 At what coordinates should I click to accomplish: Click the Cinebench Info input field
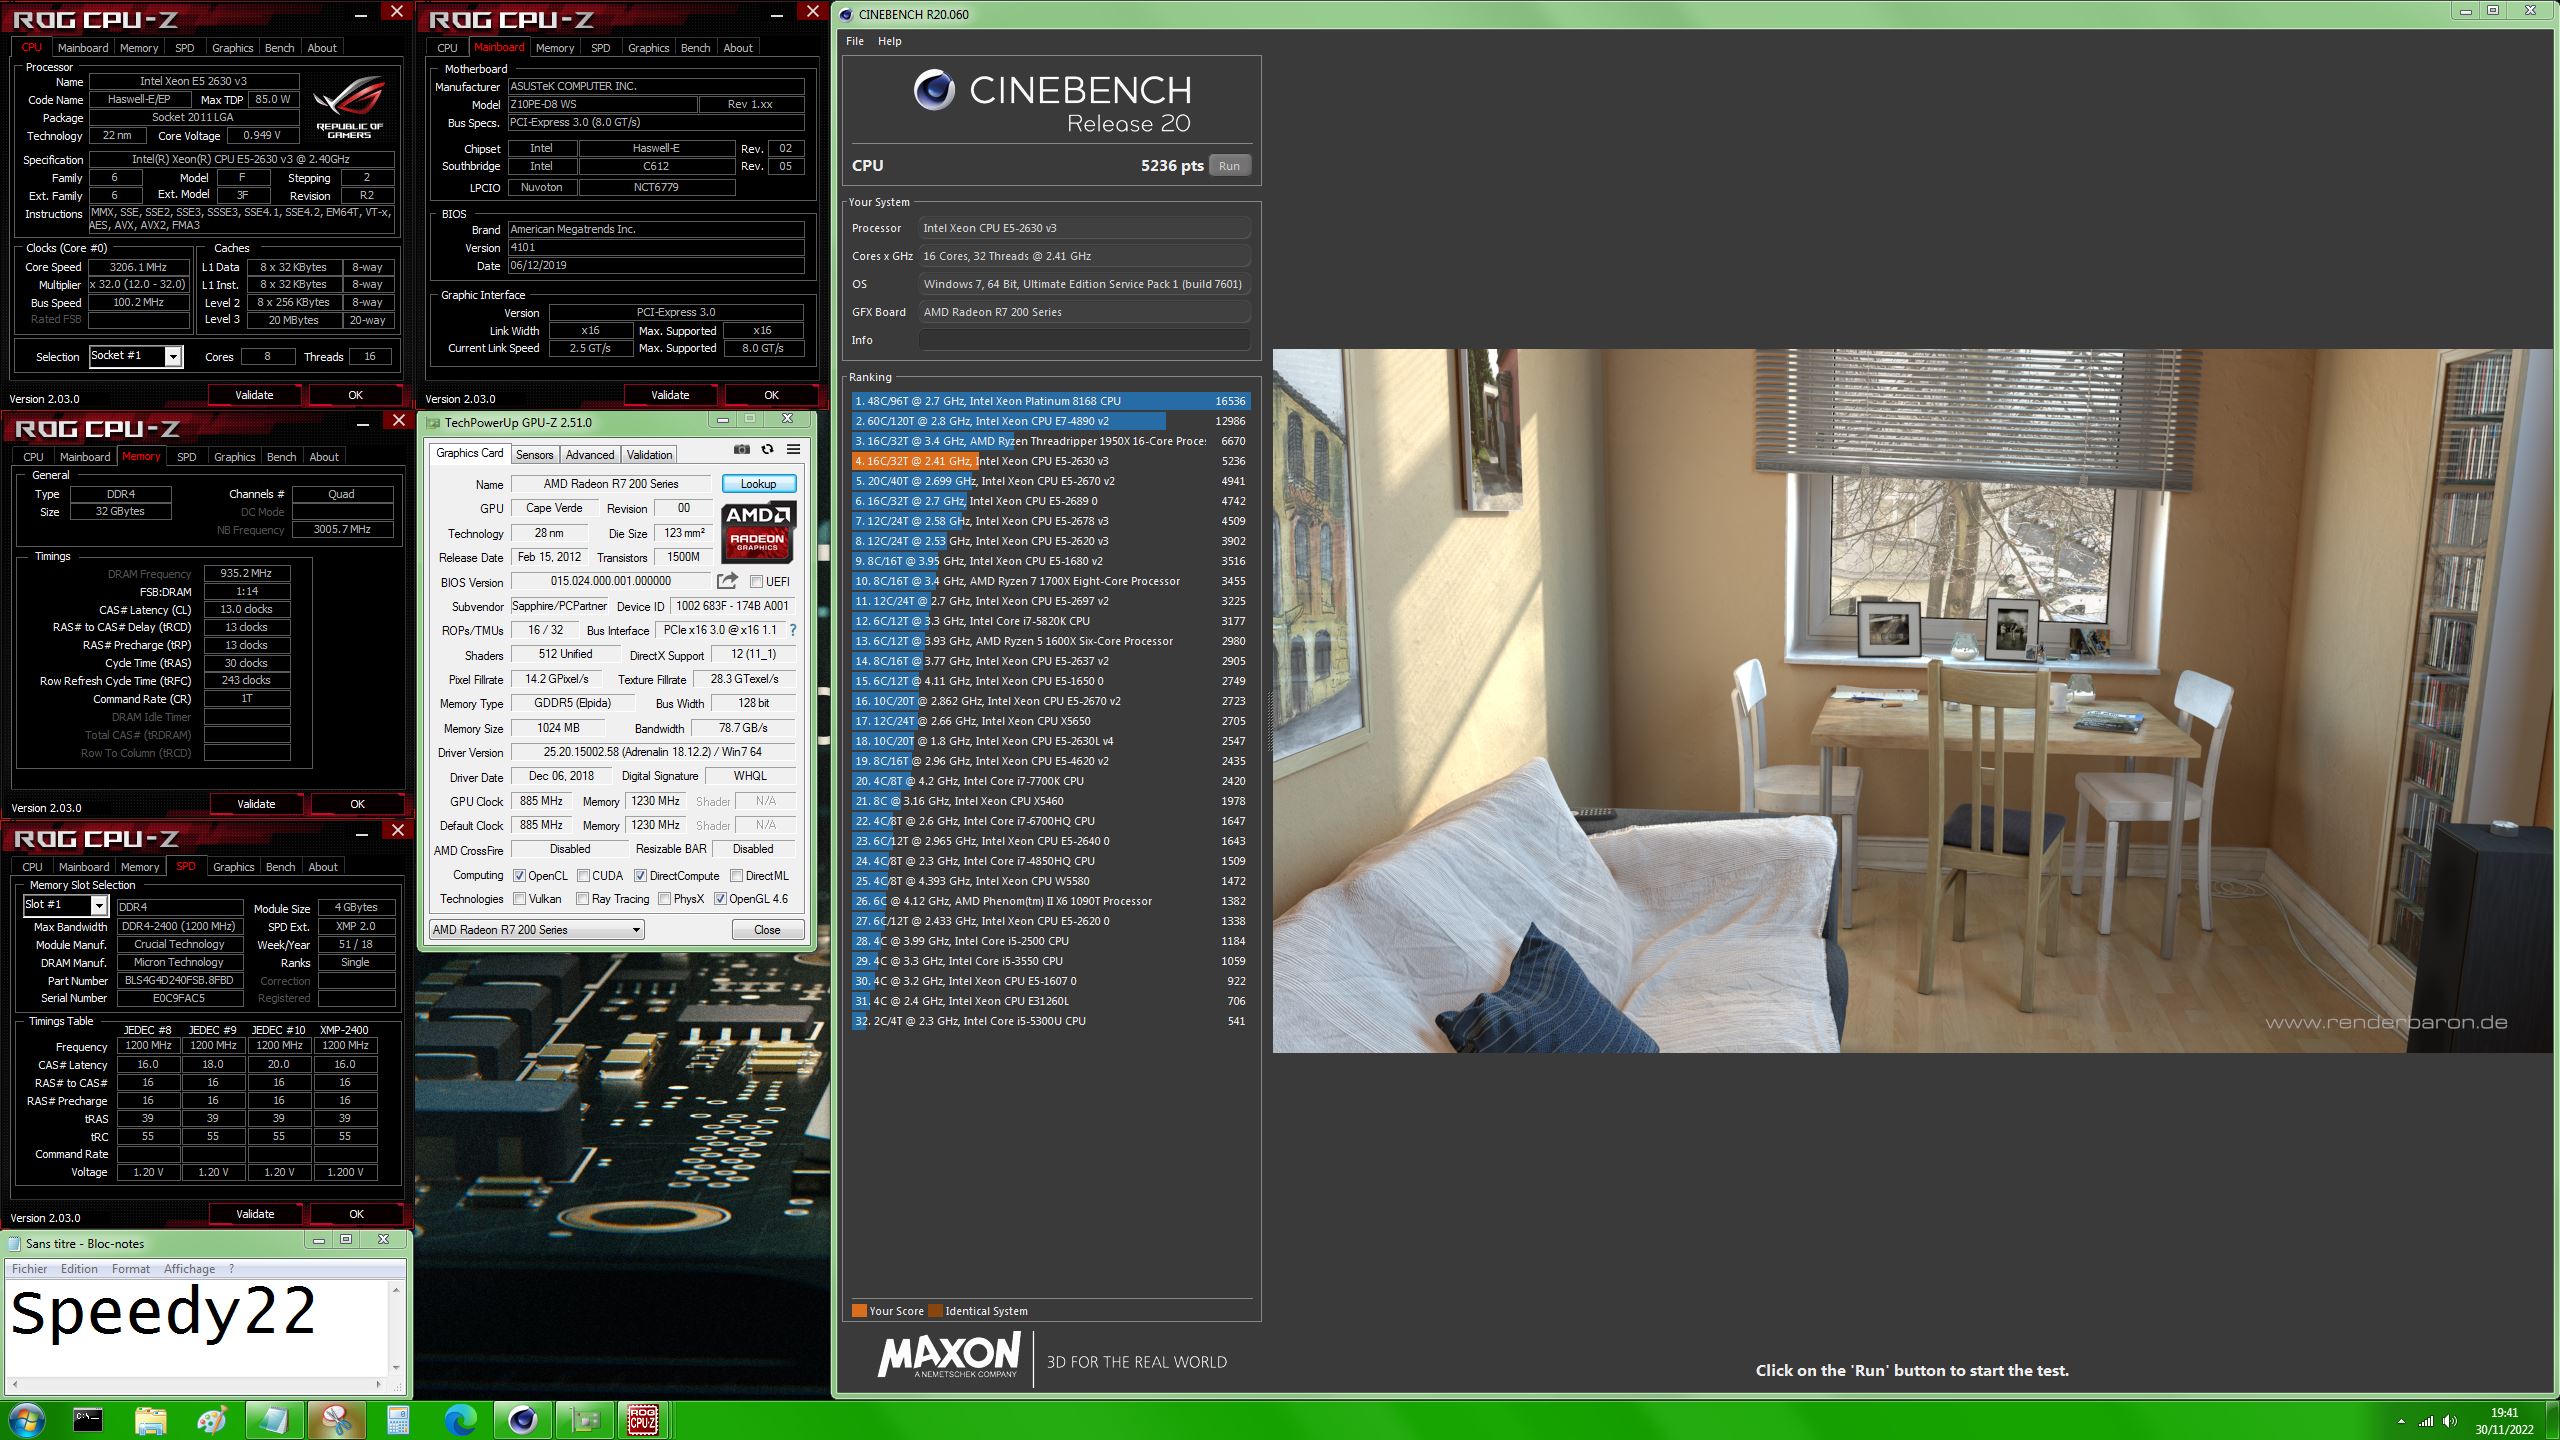coord(1084,340)
